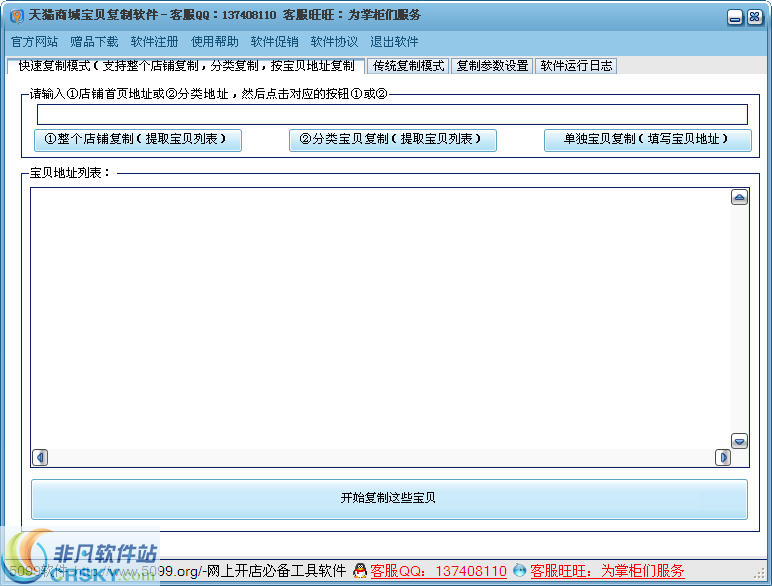Click the scroll down arrow of list
The width and height of the screenshot is (772, 586).
point(740,441)
